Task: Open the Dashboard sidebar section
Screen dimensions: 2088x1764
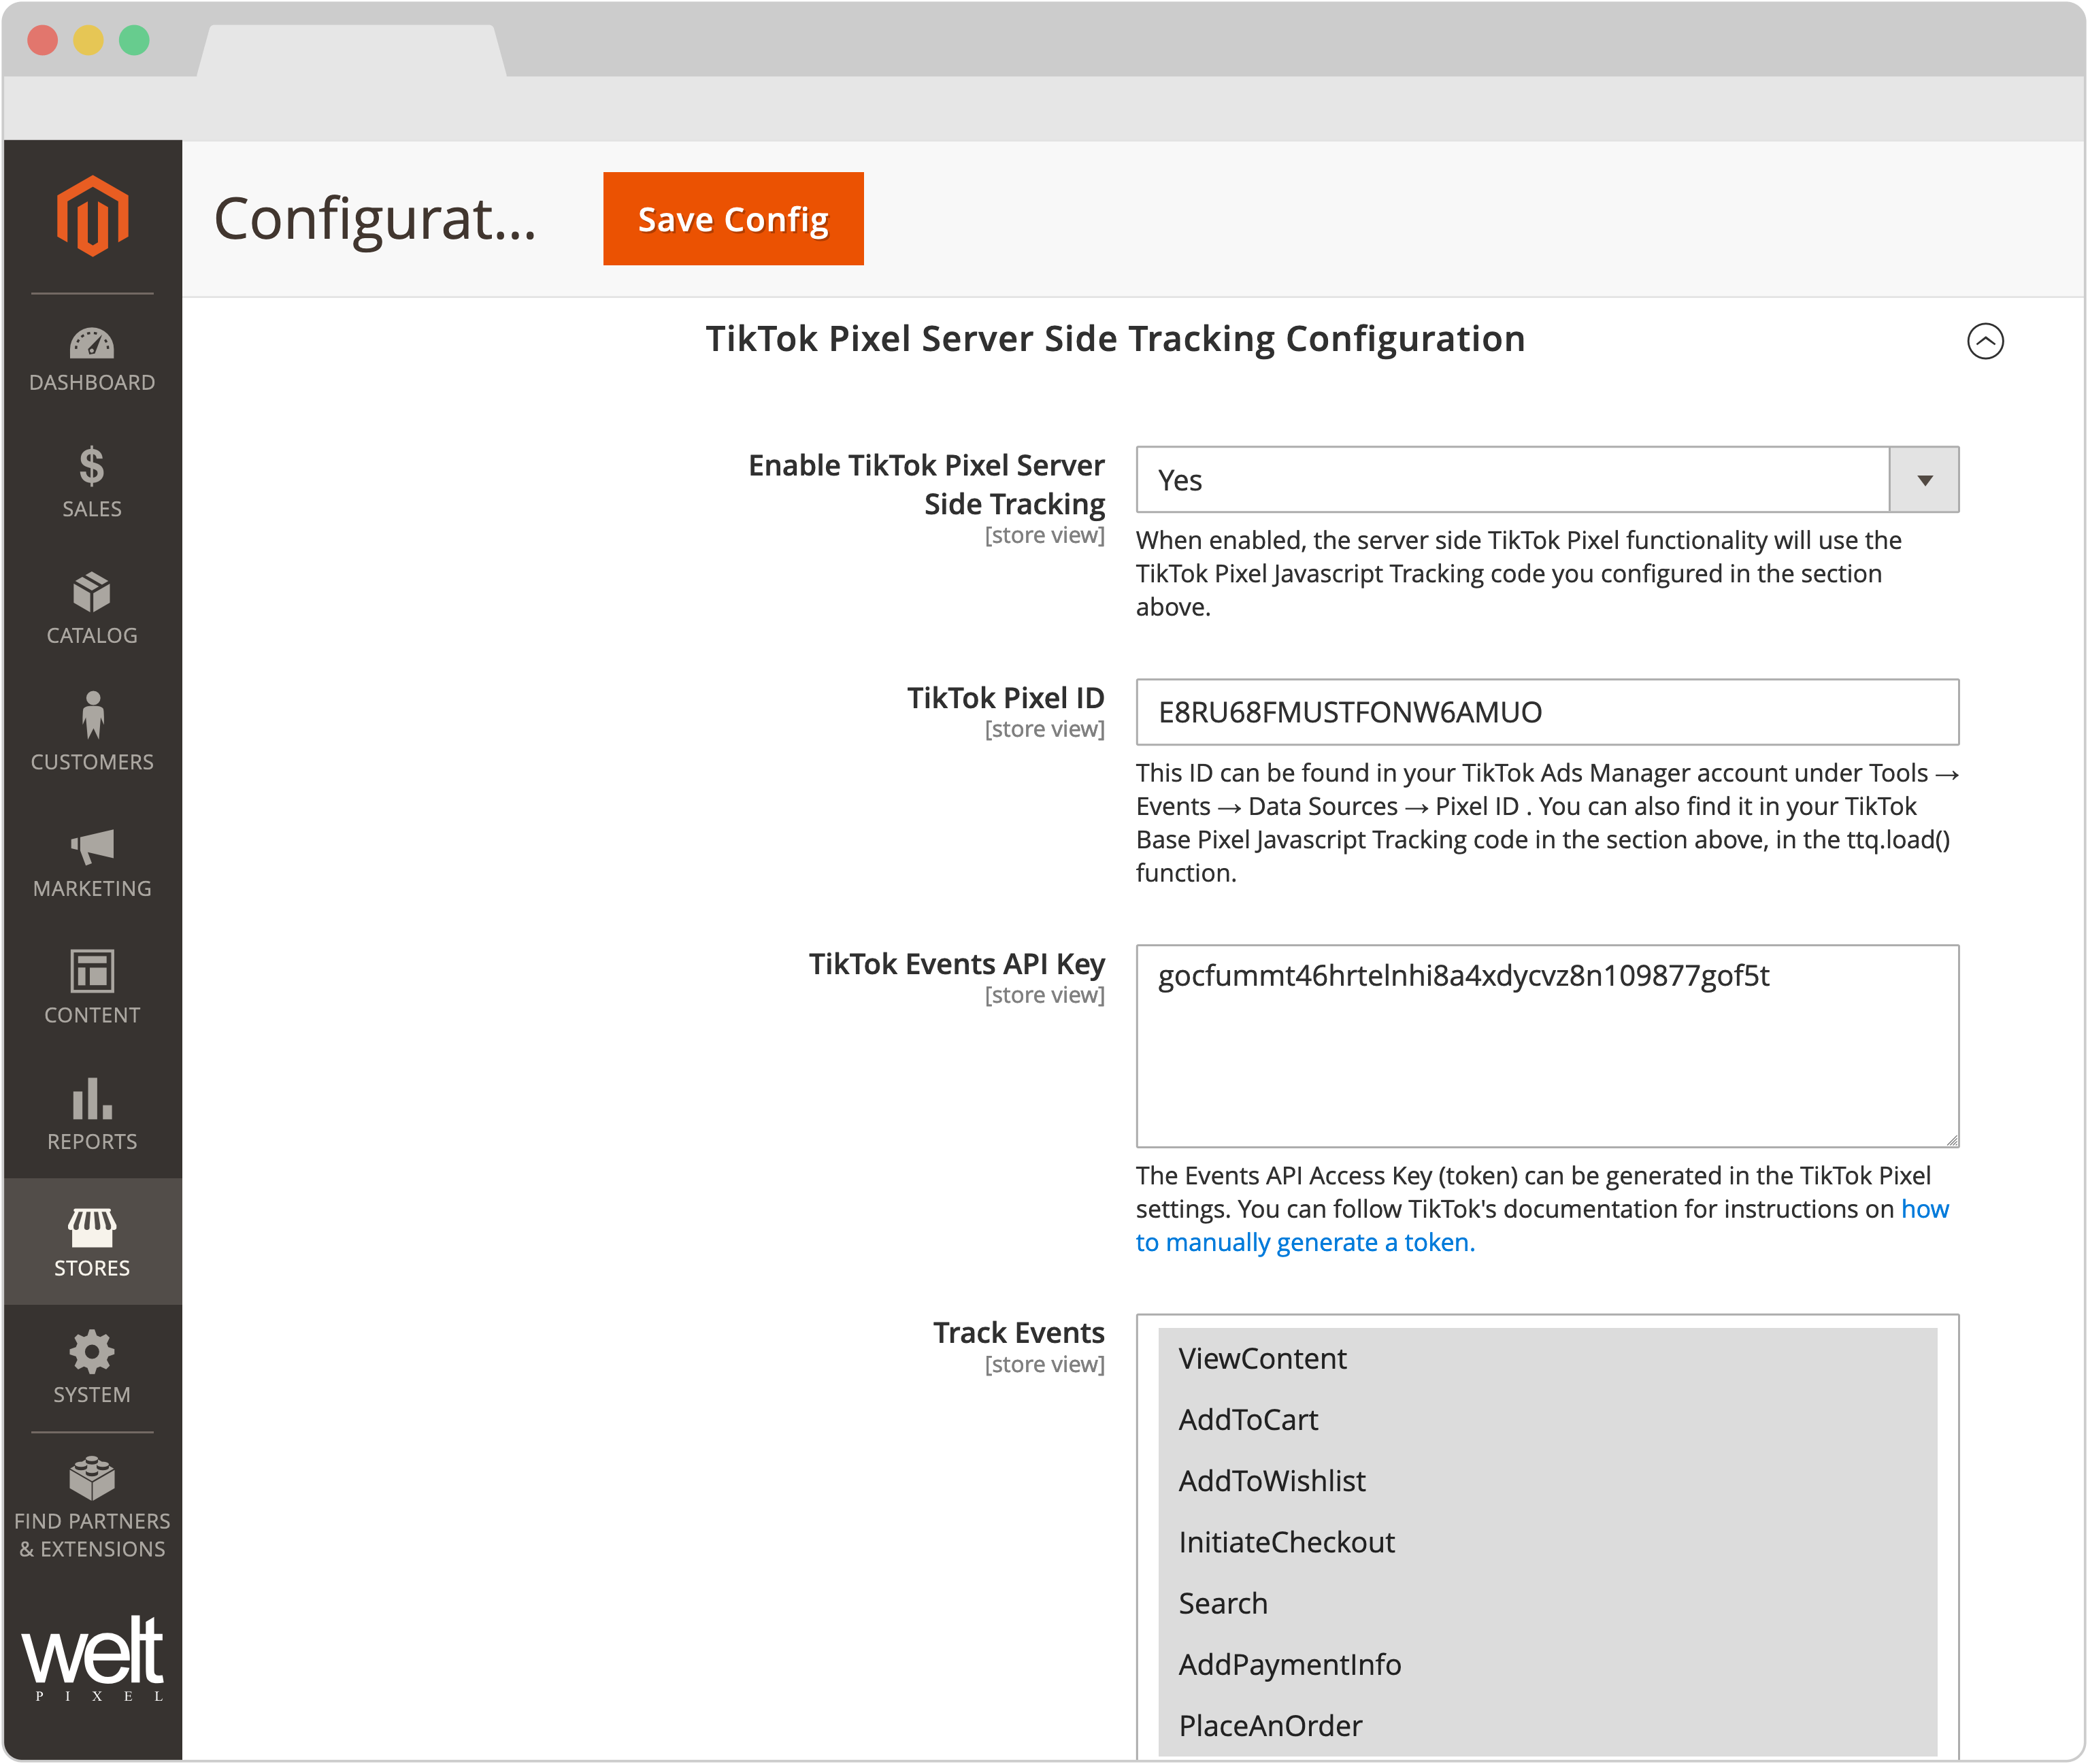Action: click(92, 360)
